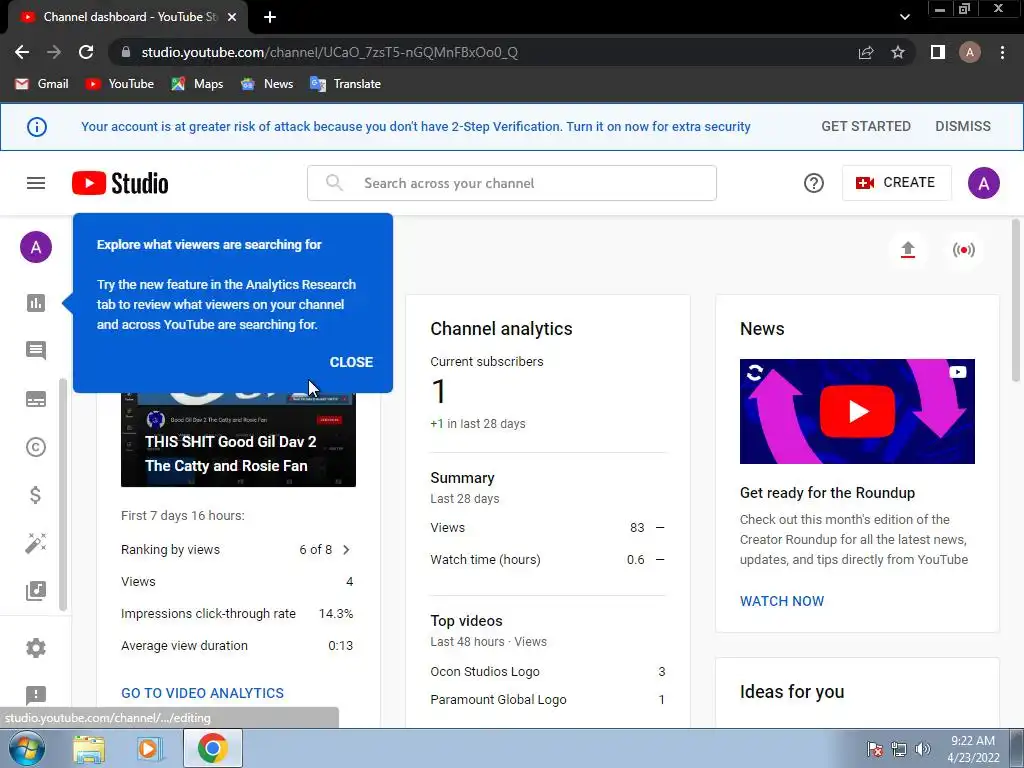Viewport: 1024px width, 768px height.
Task: Bookmark this page with the star icon
Action: 898,52
